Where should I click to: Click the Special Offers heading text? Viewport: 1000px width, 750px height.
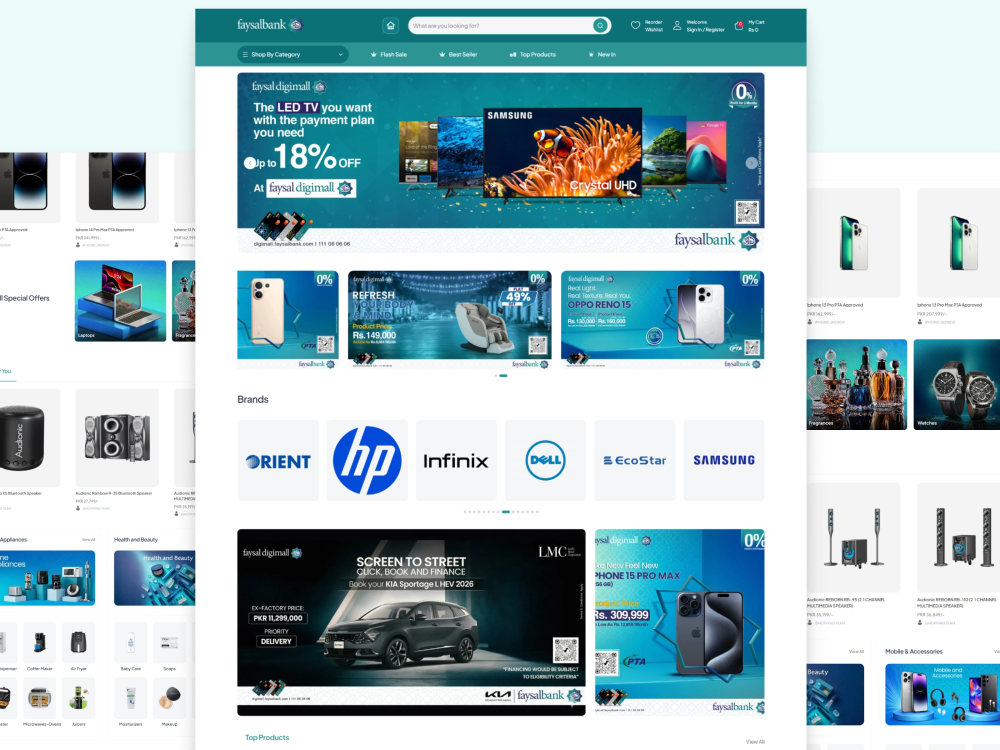point(26,298)
